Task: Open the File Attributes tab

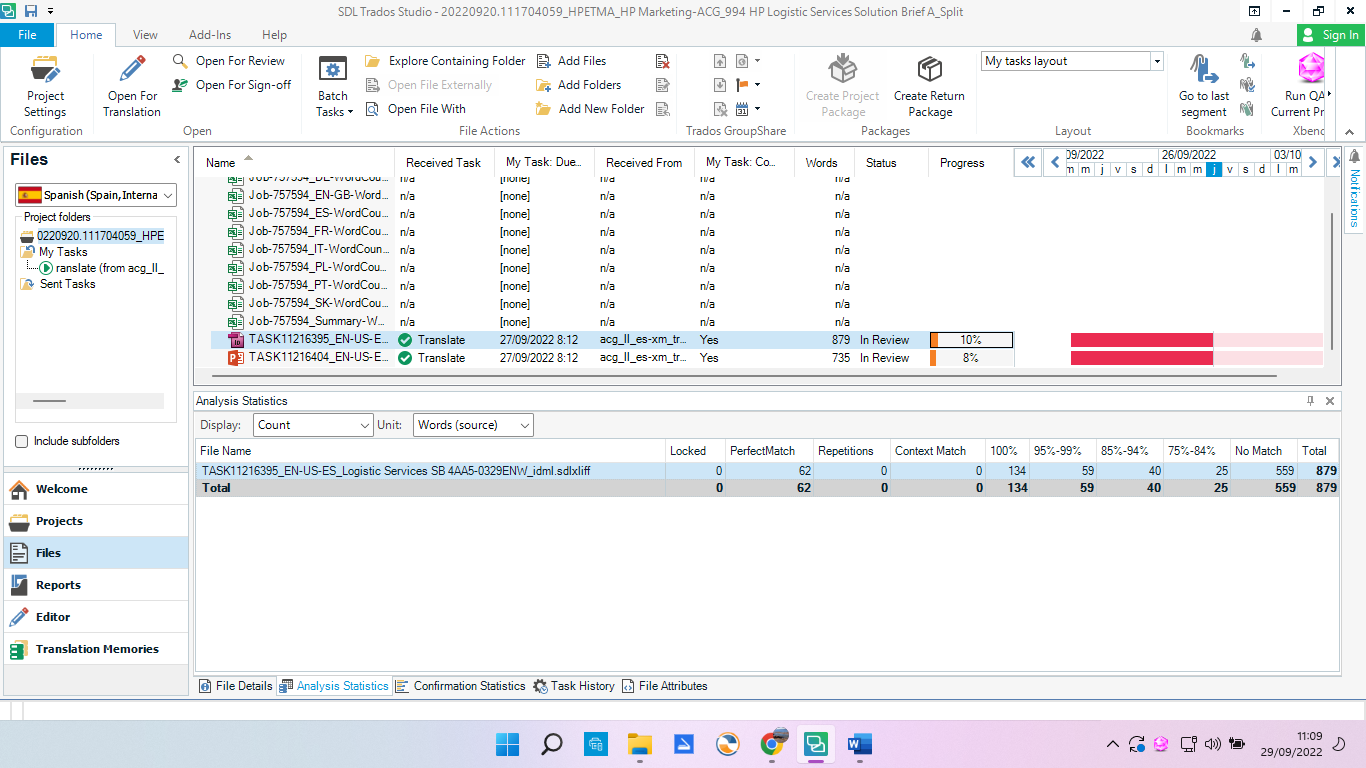Action: tap(664, 686)
